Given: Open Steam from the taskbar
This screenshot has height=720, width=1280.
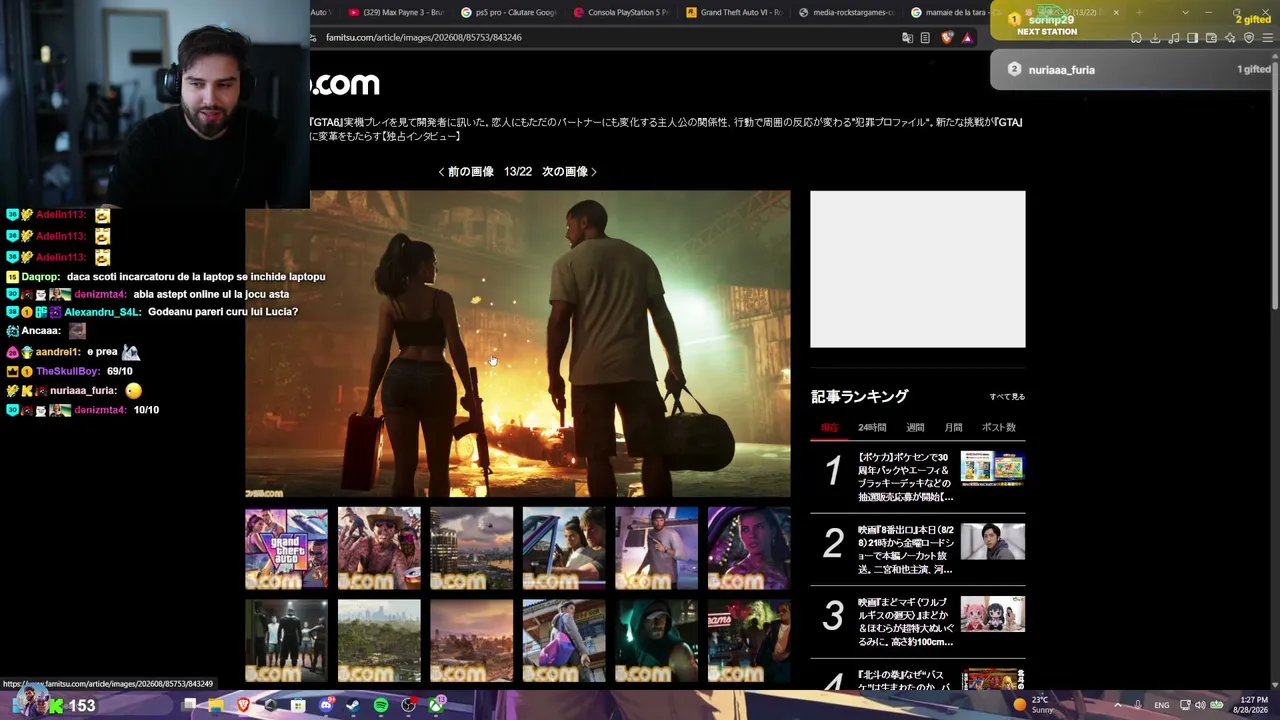Looking at the screenshot, I should pyautogui.click(x=352, y=706).
